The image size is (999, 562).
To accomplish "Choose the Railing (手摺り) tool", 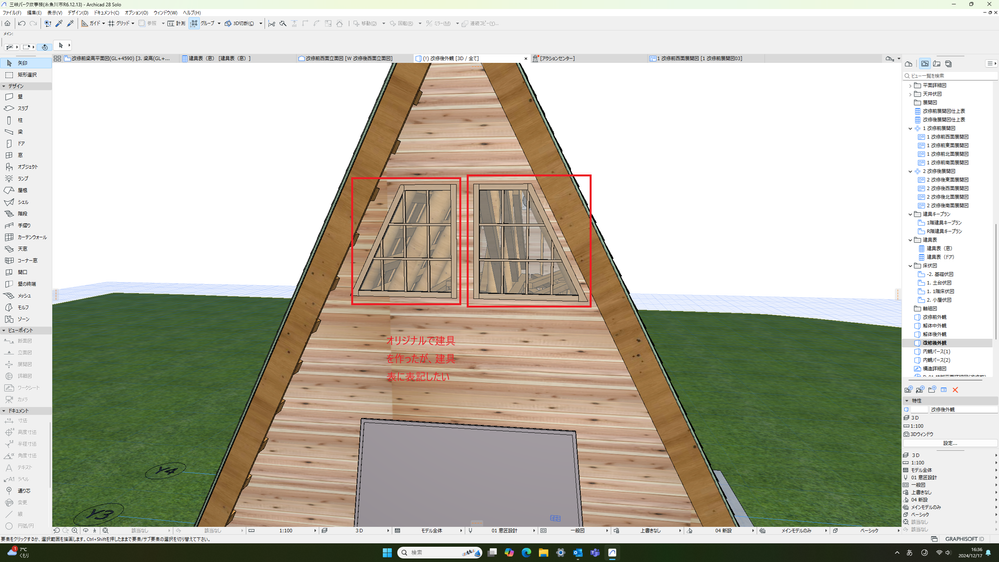I will pyautogui.click(x=25, y=225).
